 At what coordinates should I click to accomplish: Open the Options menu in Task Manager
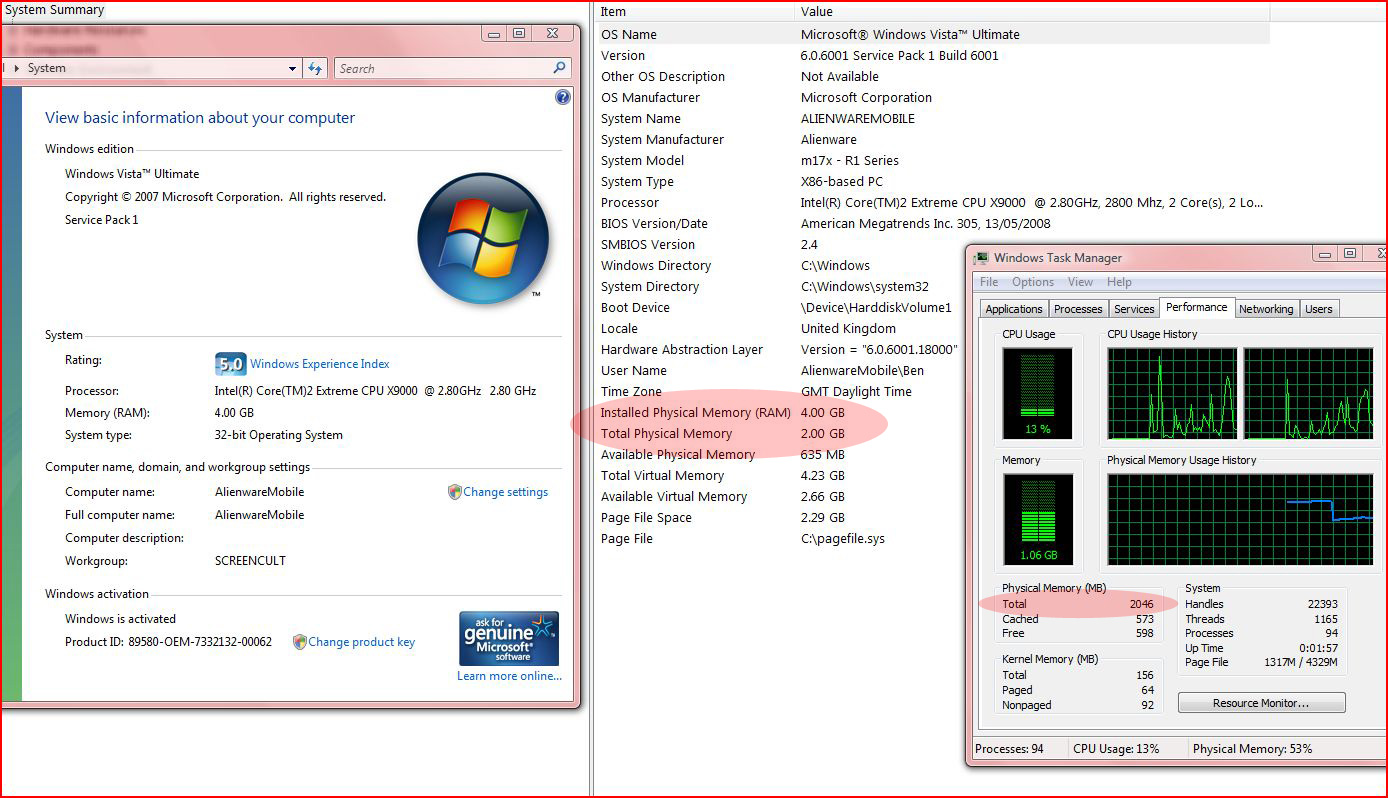coord(1033,282)
